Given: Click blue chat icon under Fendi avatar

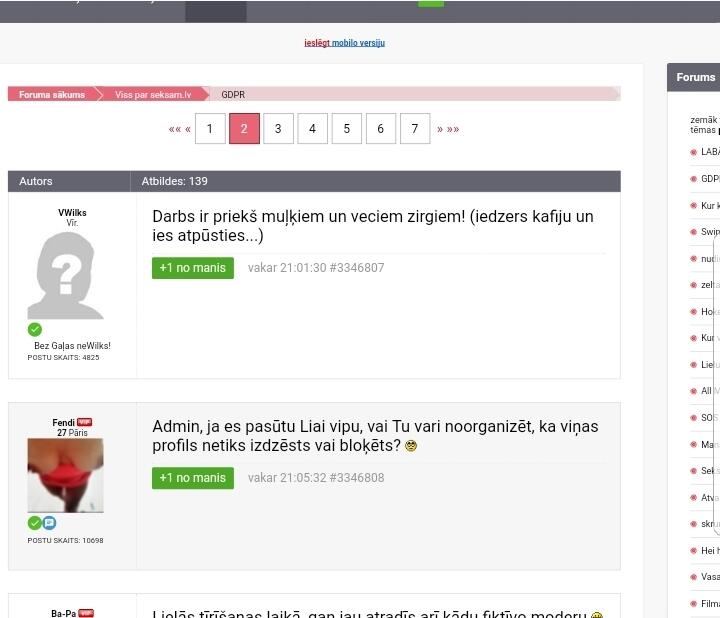Looking at the screenshot, I should 49,523.
